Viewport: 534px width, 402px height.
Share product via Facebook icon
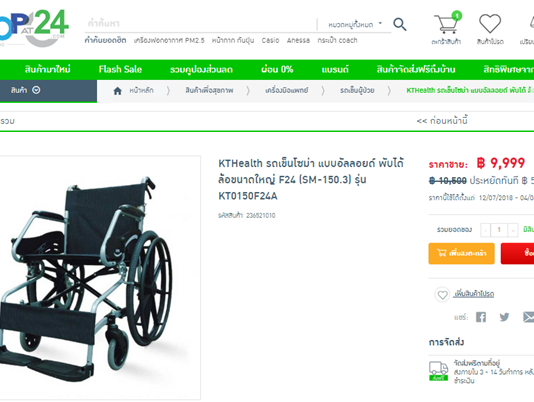pyautogui.click(x=481, y=317)
